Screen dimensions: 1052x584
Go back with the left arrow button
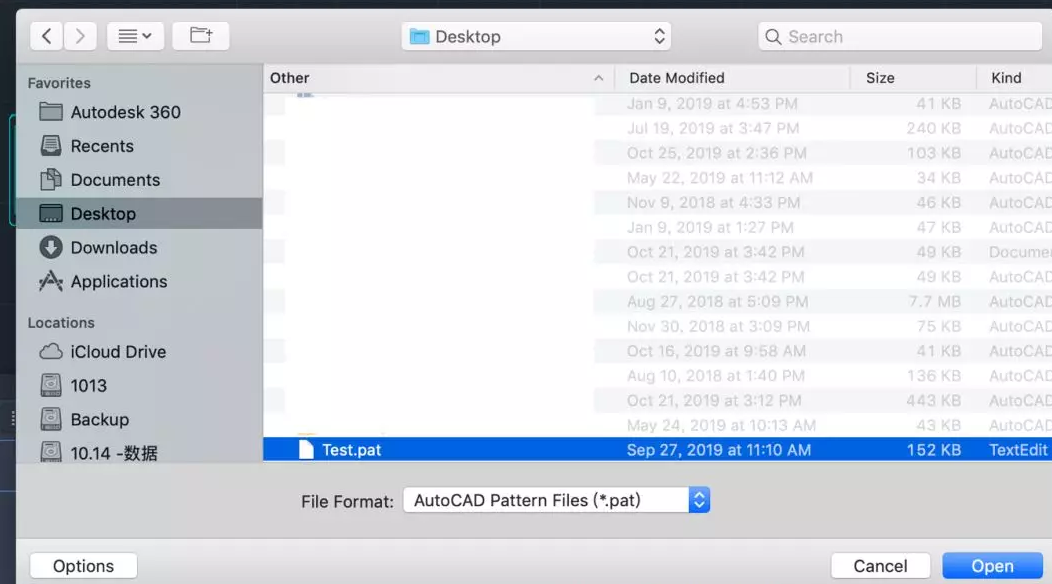[x=46, y=36]
